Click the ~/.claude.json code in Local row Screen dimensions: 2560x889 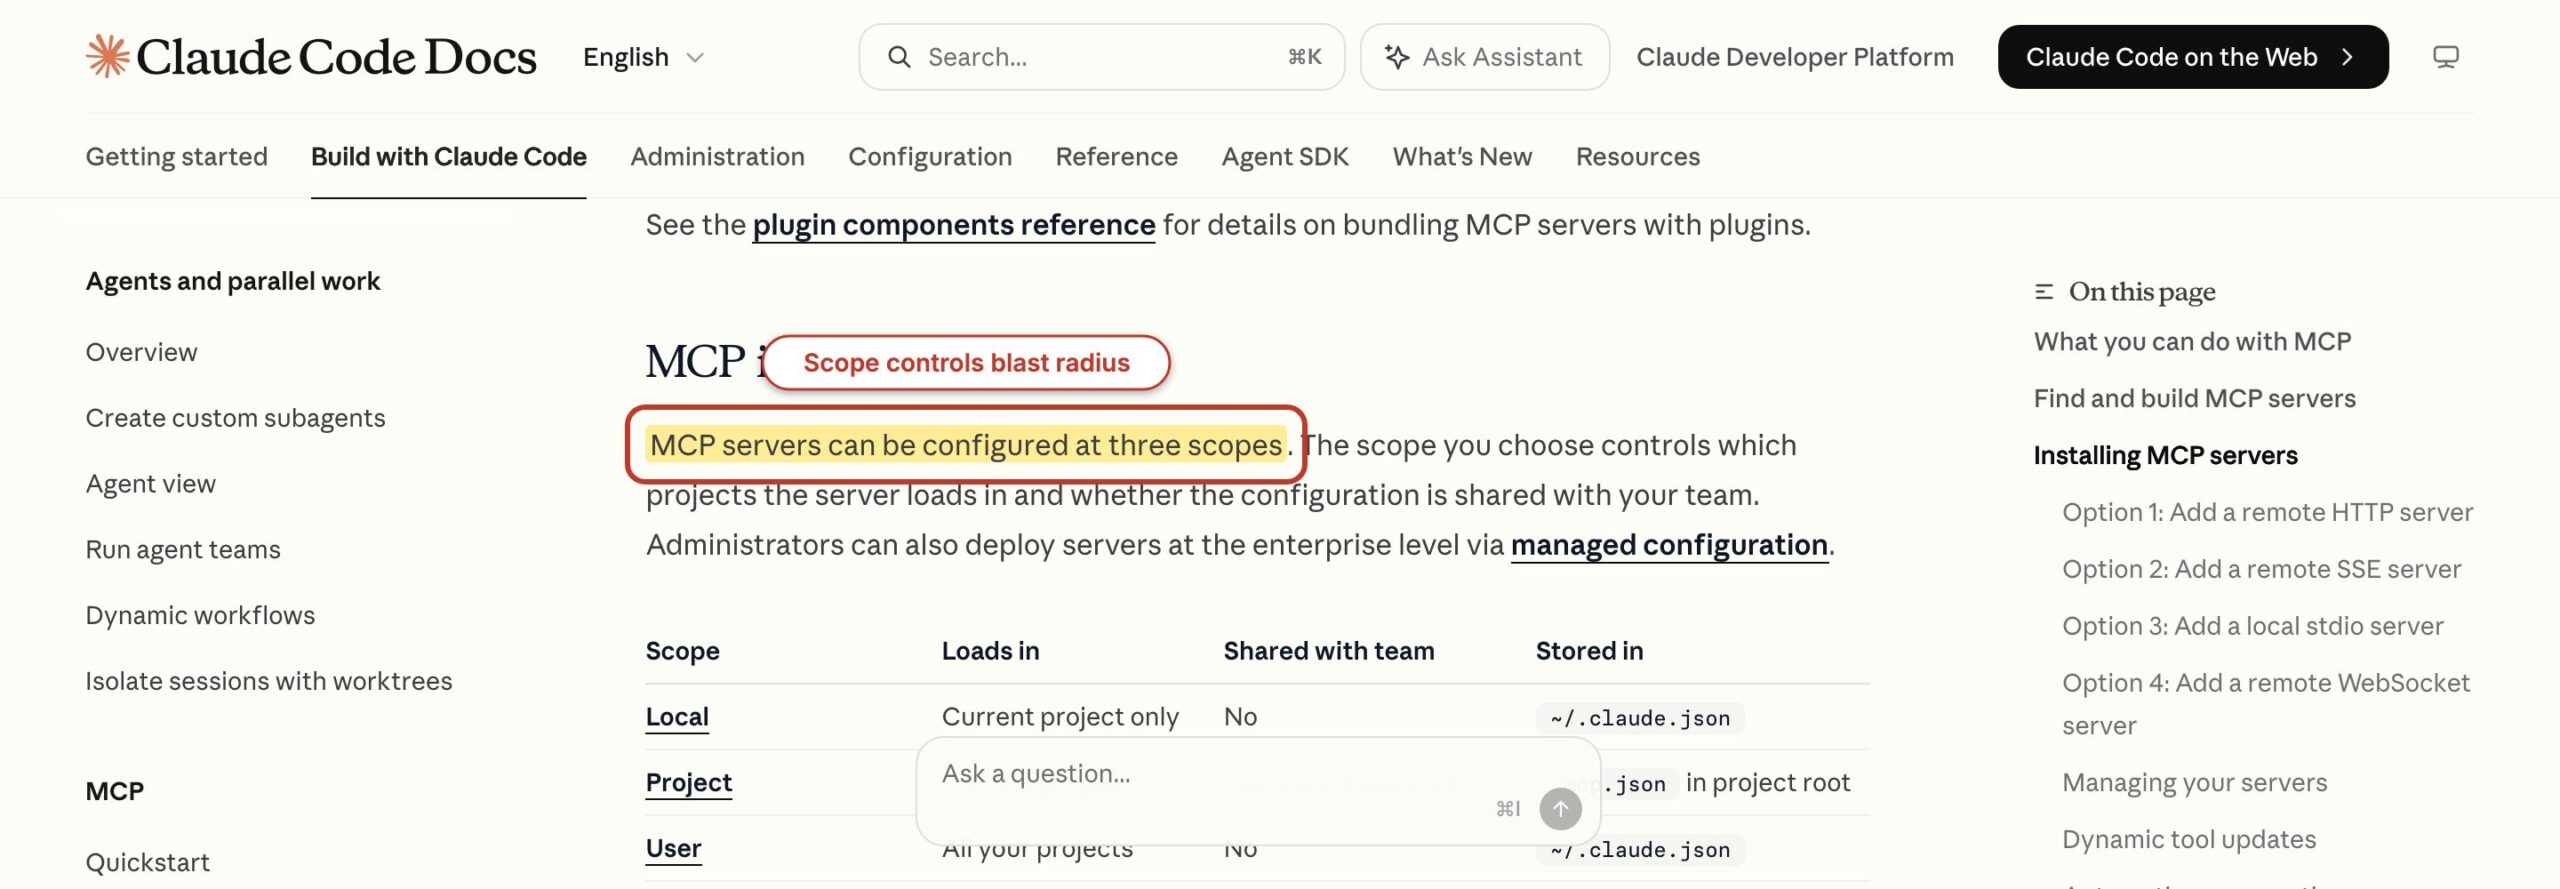pyautogui.click(x=1640, y=718)
